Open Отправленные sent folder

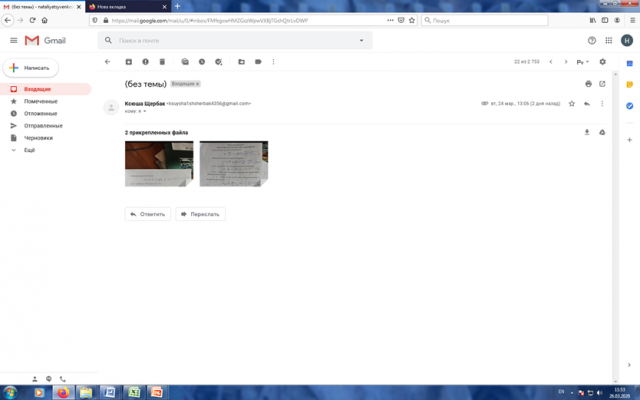[43, 126]
